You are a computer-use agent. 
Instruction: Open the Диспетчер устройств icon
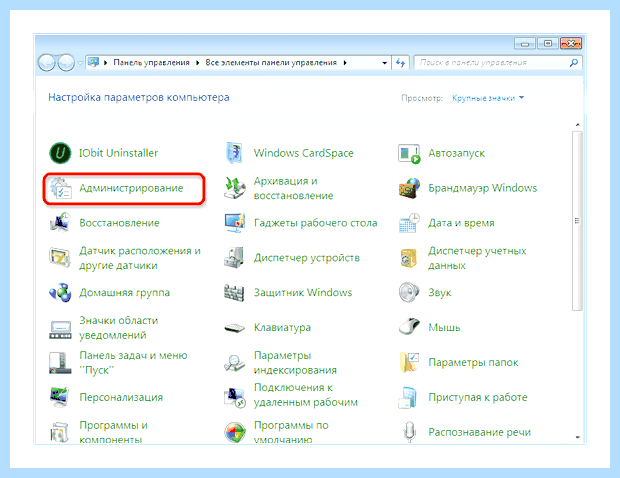click(235, 258)
